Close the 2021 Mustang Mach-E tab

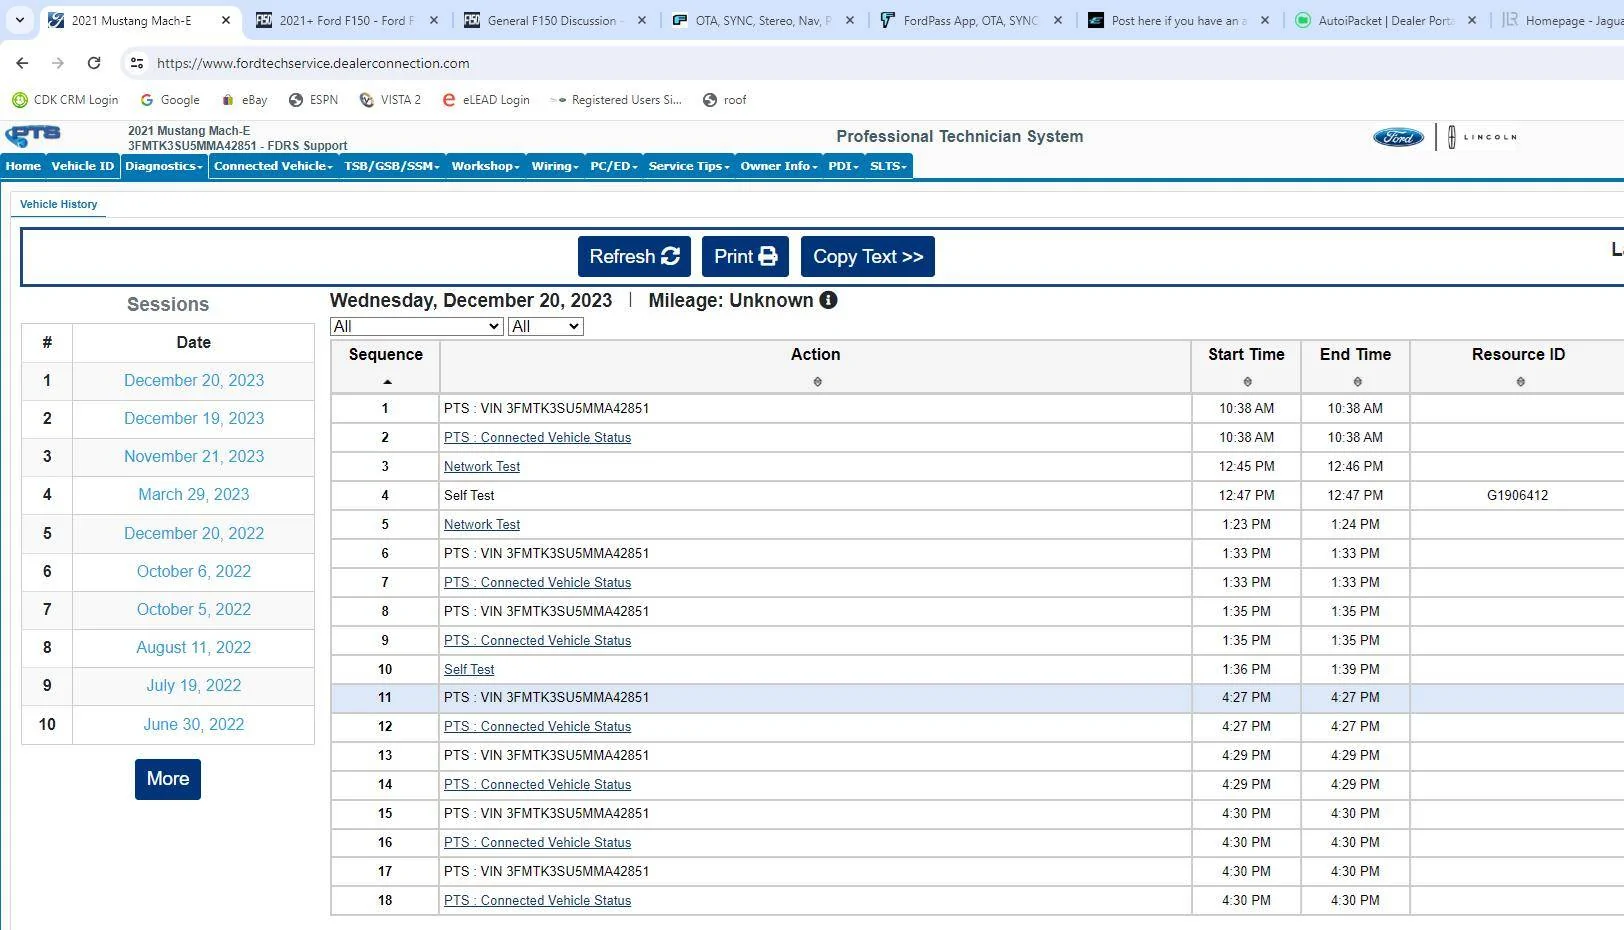click(226, 20)
